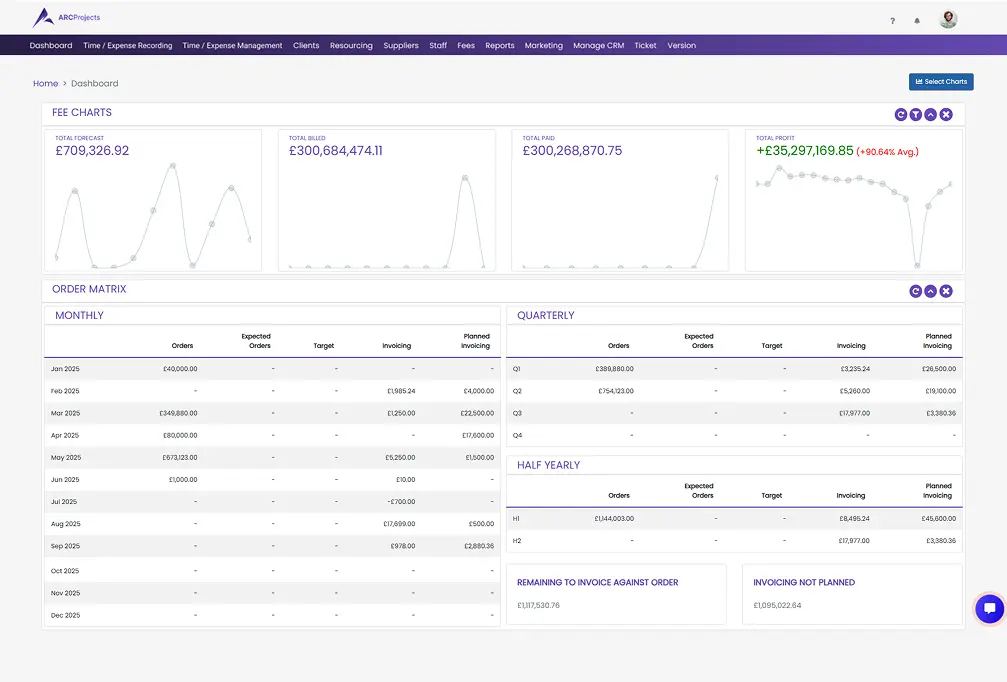Open the help question mark icon
This screenshot has height=682, width=1007.
coord(893,21)
